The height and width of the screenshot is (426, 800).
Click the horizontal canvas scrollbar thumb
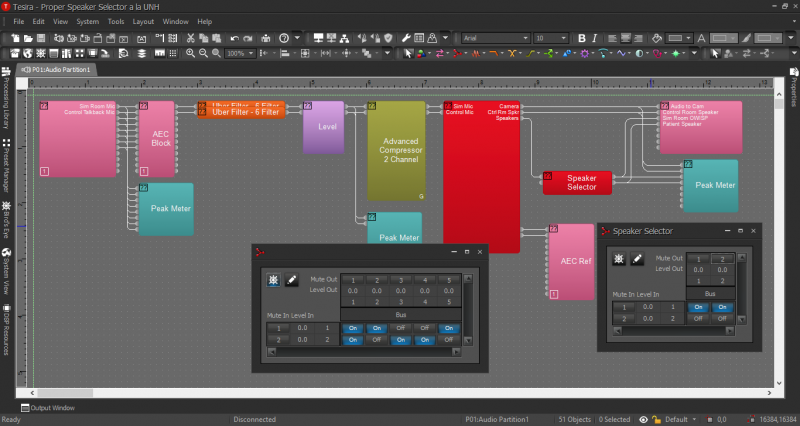pos(65,393)
